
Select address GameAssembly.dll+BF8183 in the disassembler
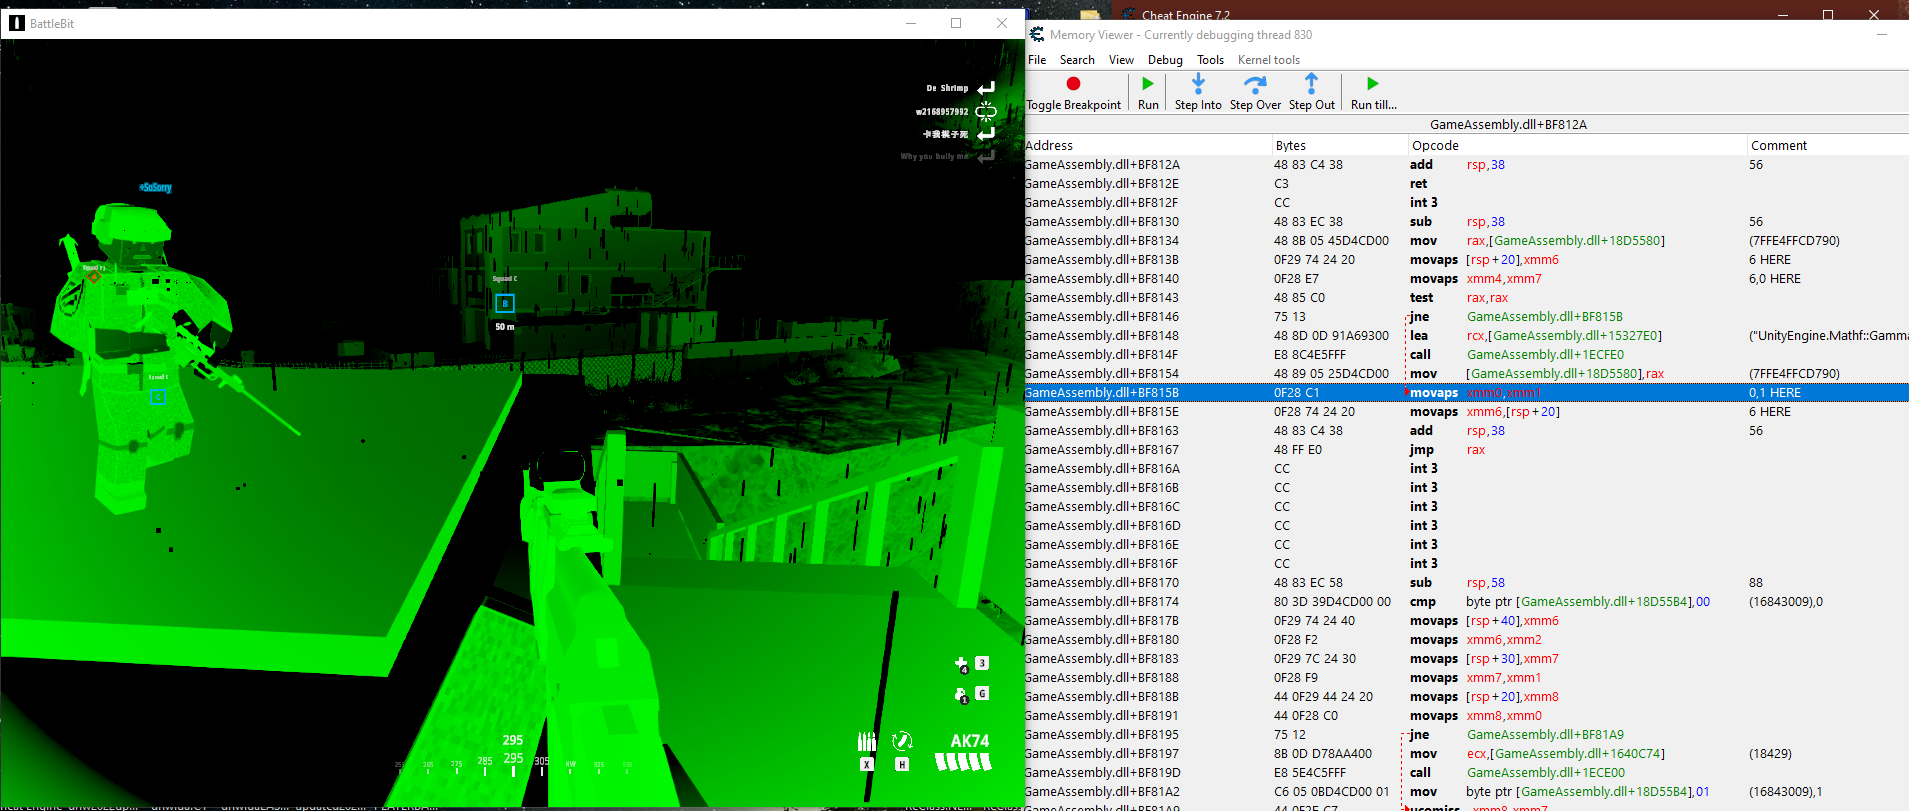tap(1102, 659)
